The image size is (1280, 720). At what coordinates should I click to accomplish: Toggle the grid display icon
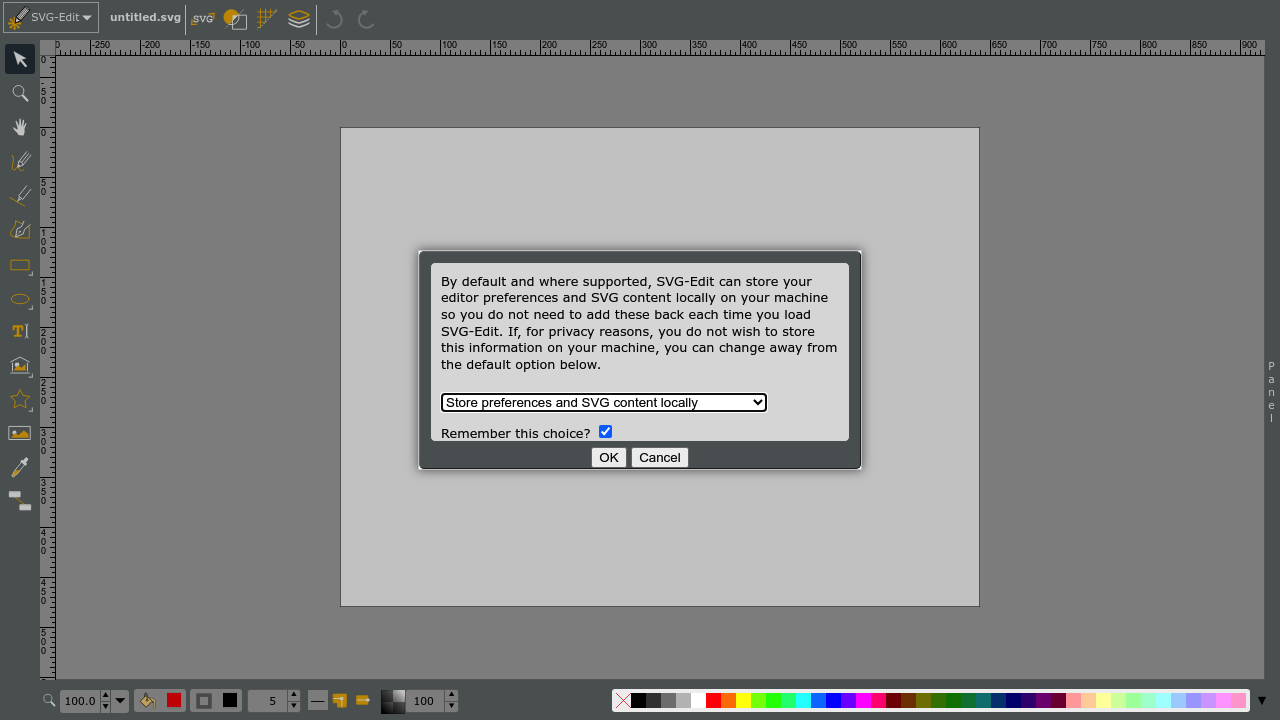point(266,18)
